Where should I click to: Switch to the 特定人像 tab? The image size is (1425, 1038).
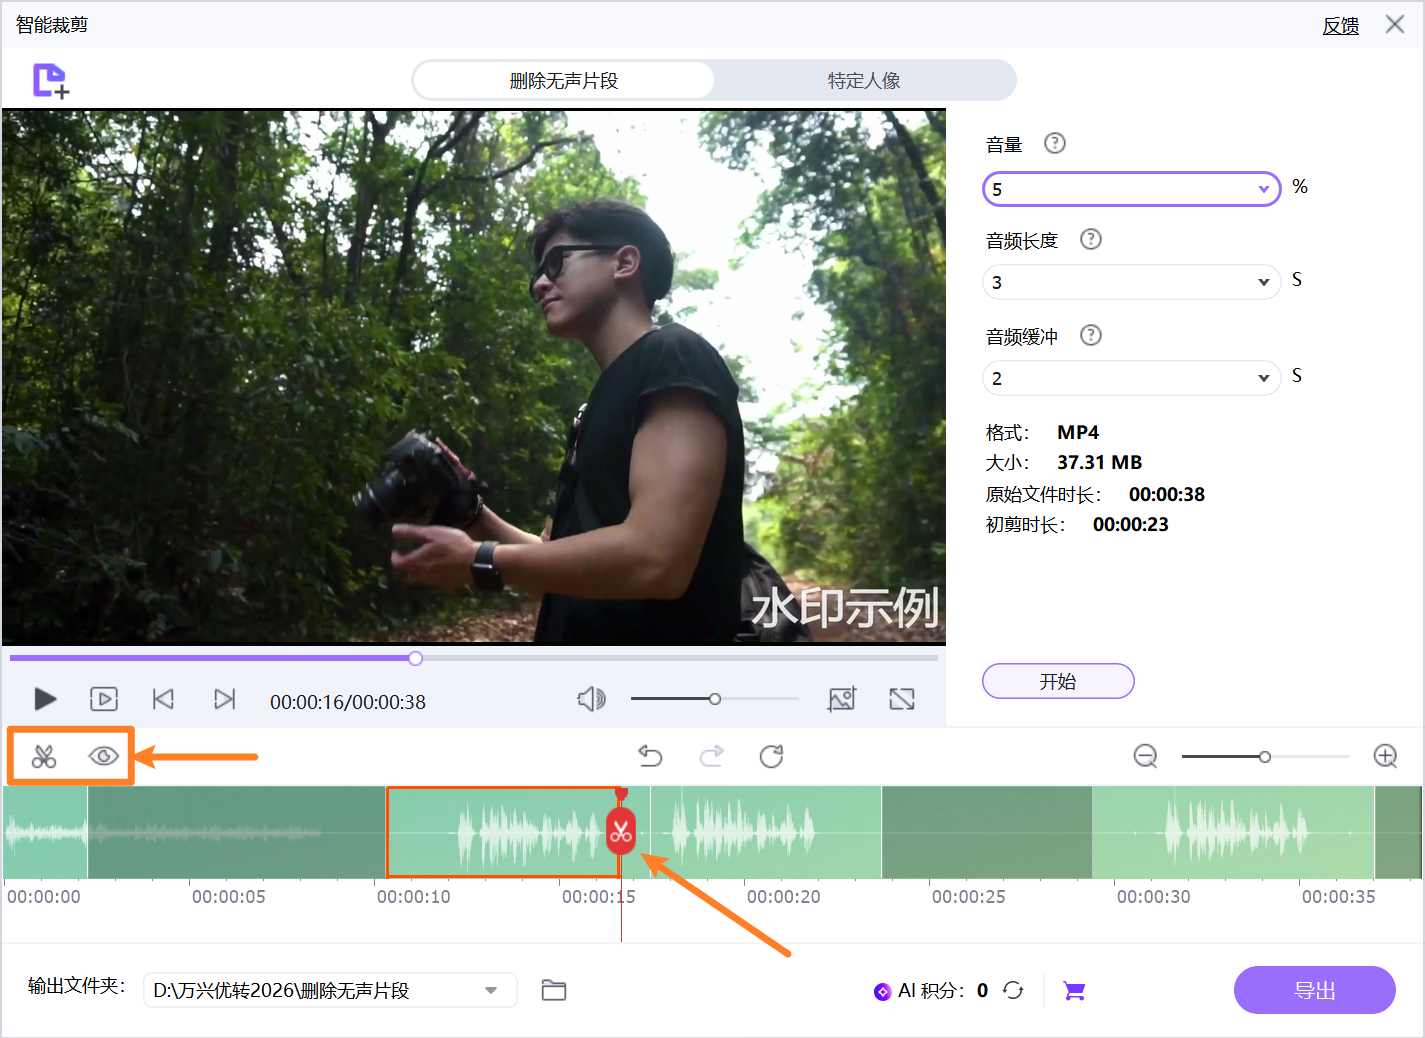[x=862, y=79]
